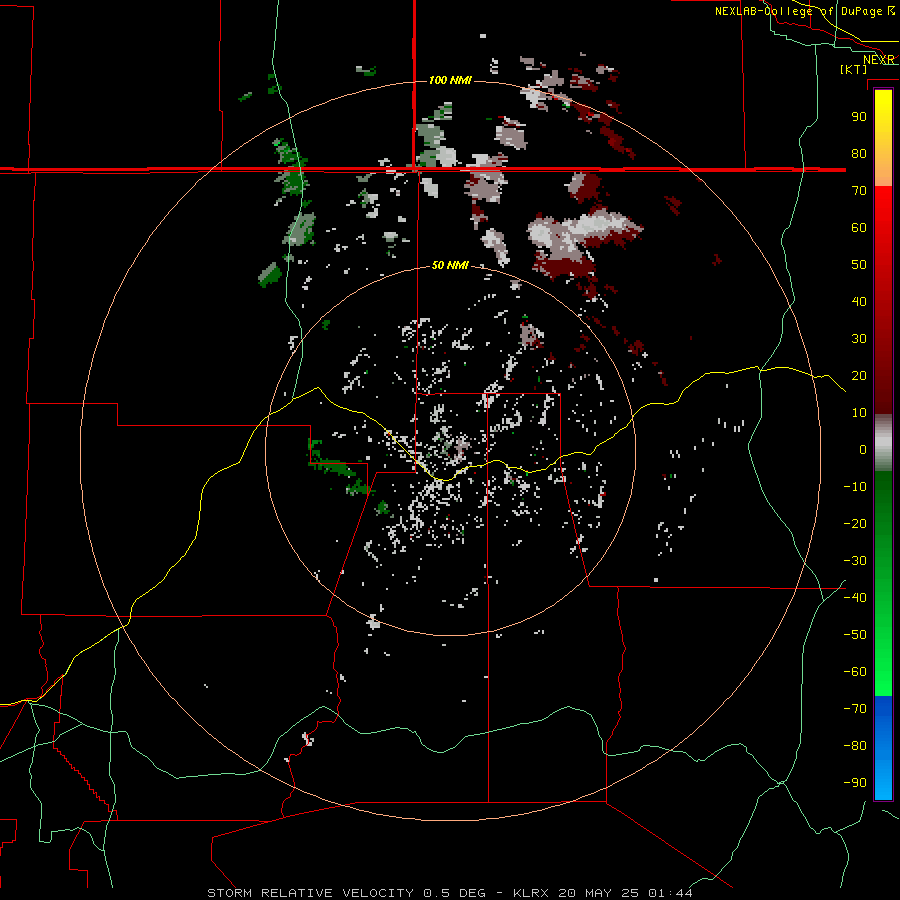Click the positive 90 velocity scale label
The height and width of the screenshot is (900, 900).
(x=859, y=117)
